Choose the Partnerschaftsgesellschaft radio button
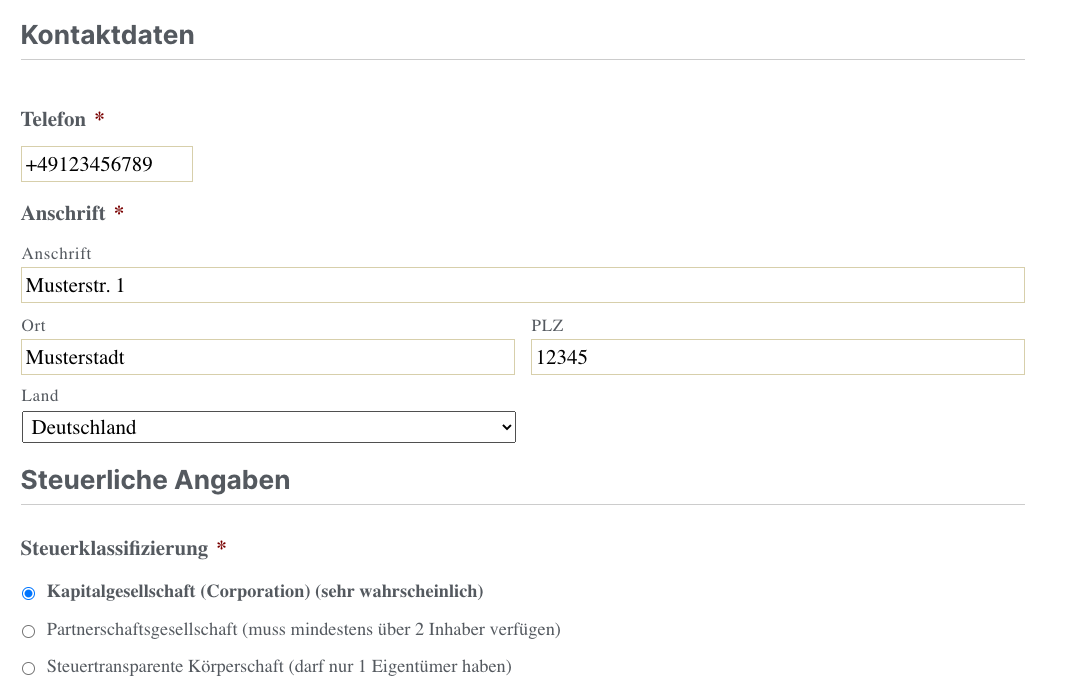Screen dimensions: 1067x695 tap(28, 631)
